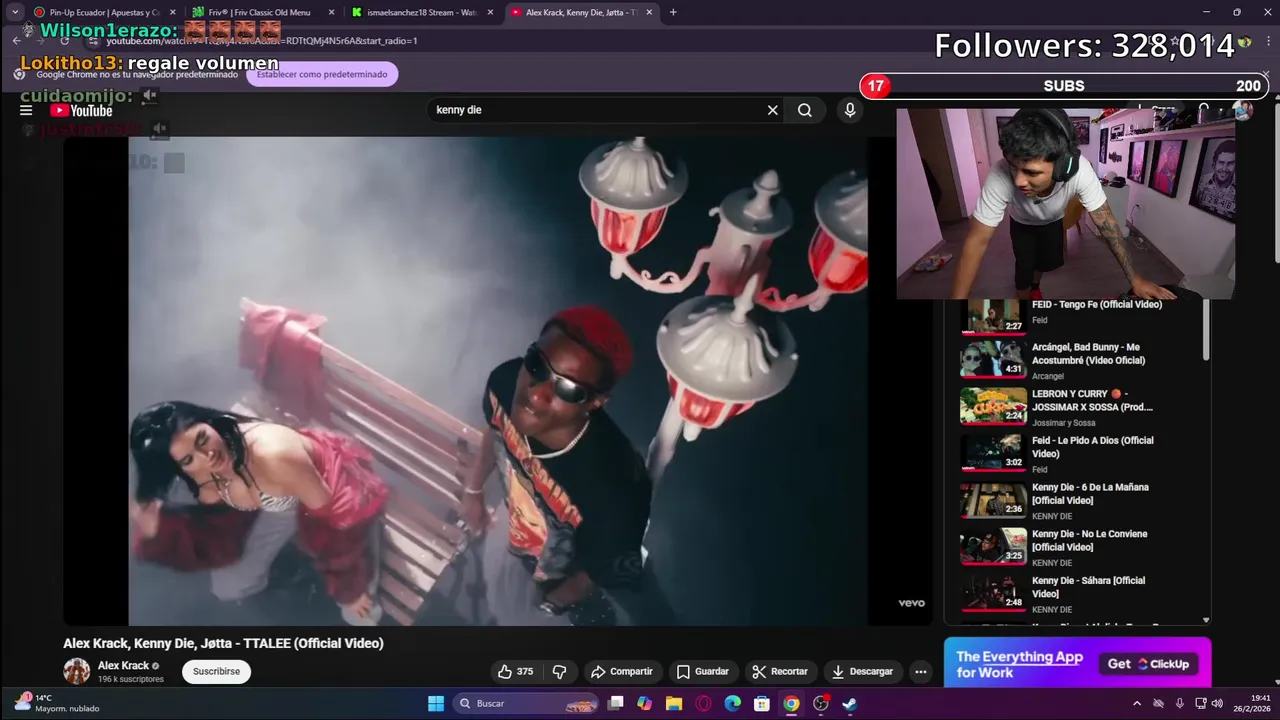1280x720 pixels.
Task: Download the video with Descargar
Action: tap(862, 672)
